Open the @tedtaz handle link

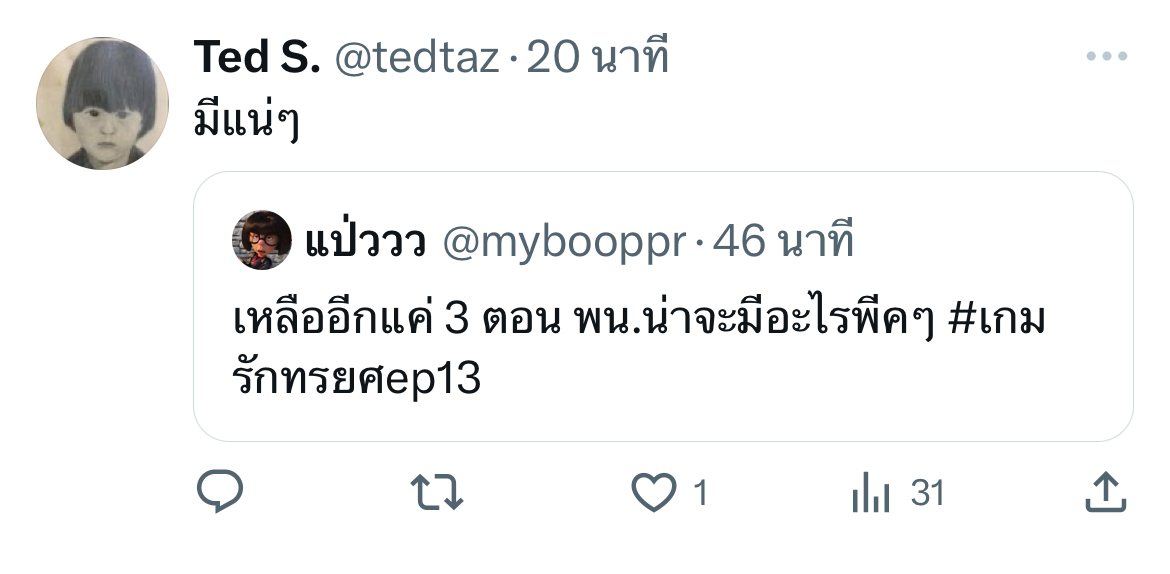click(x=416, y=57)
